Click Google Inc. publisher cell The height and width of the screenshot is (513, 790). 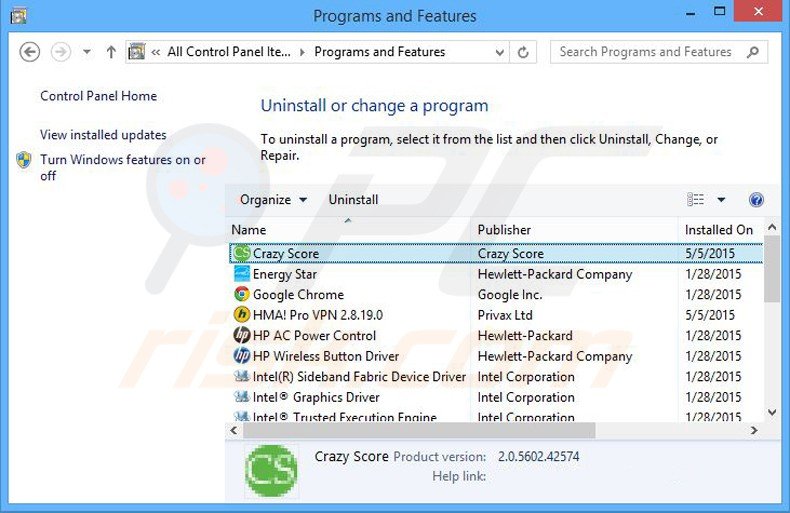point(510,295)
